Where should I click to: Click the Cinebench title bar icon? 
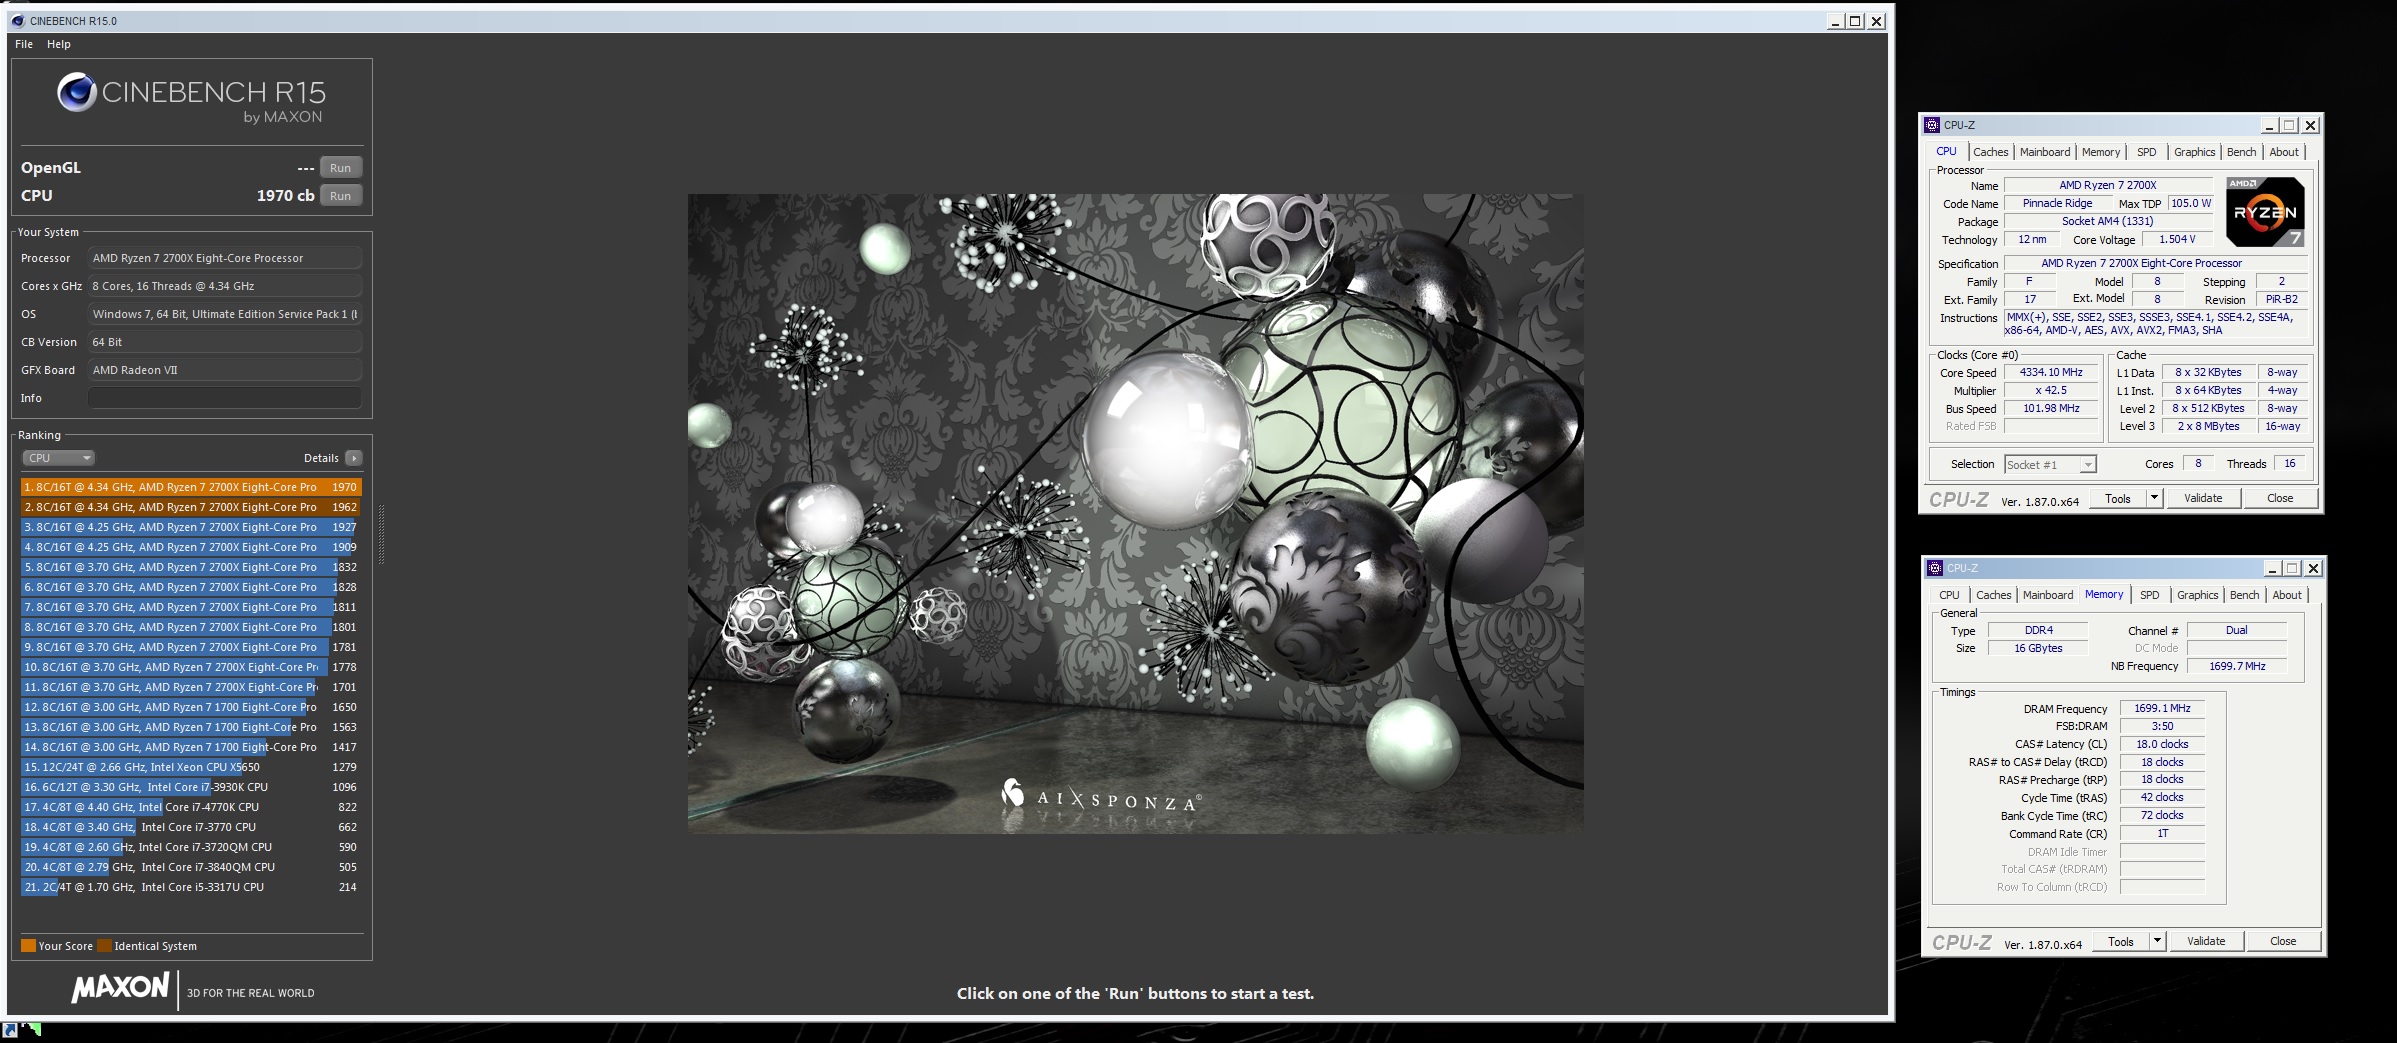click(x=17, y=20)
